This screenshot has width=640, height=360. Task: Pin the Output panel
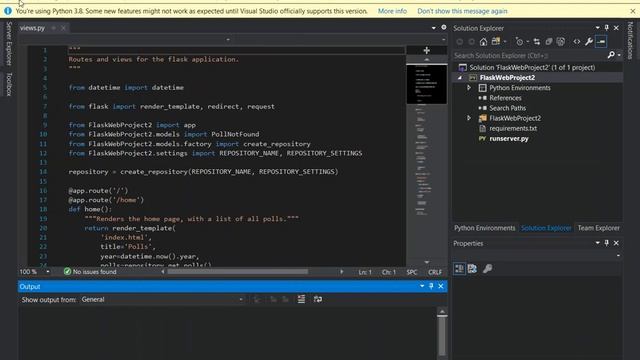pos(431,287)
